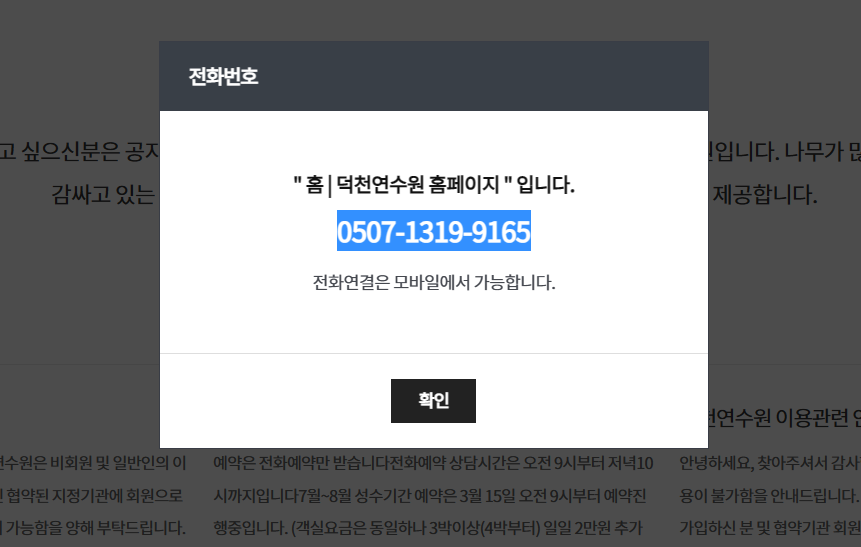Click the background text 제공합니다.
The height and width of the screenshot is (547, 861).
pyautogui.click(x=764, y=194)
